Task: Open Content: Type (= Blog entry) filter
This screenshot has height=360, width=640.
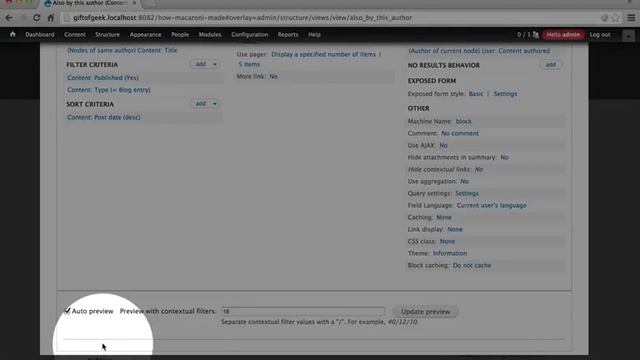Action: (x=109, y=90)
